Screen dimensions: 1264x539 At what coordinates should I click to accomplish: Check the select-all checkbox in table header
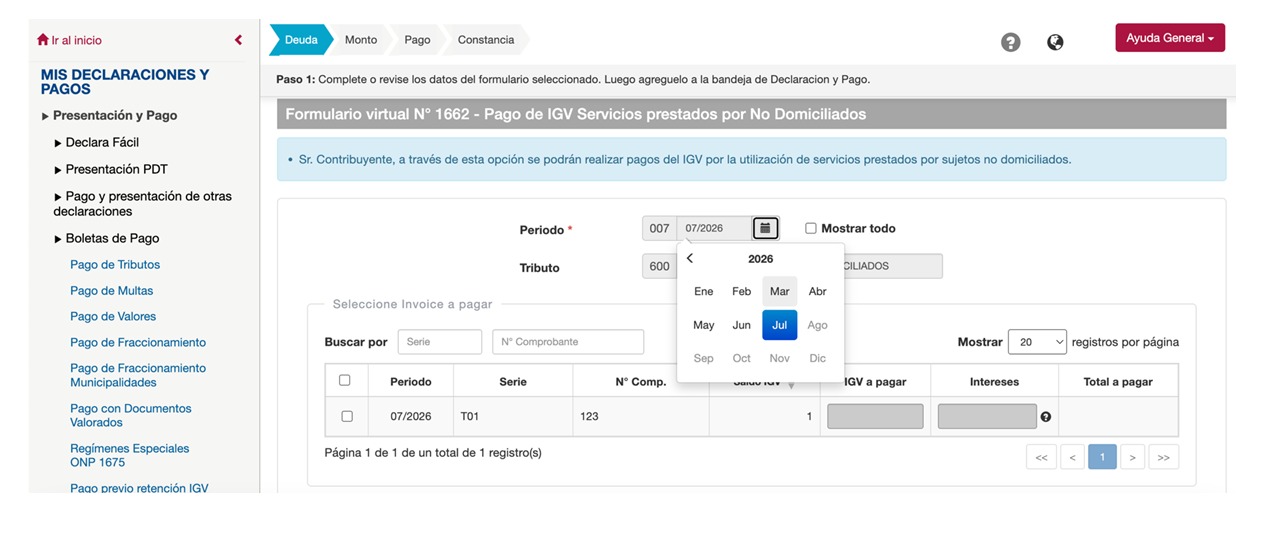tap(345, 380)
